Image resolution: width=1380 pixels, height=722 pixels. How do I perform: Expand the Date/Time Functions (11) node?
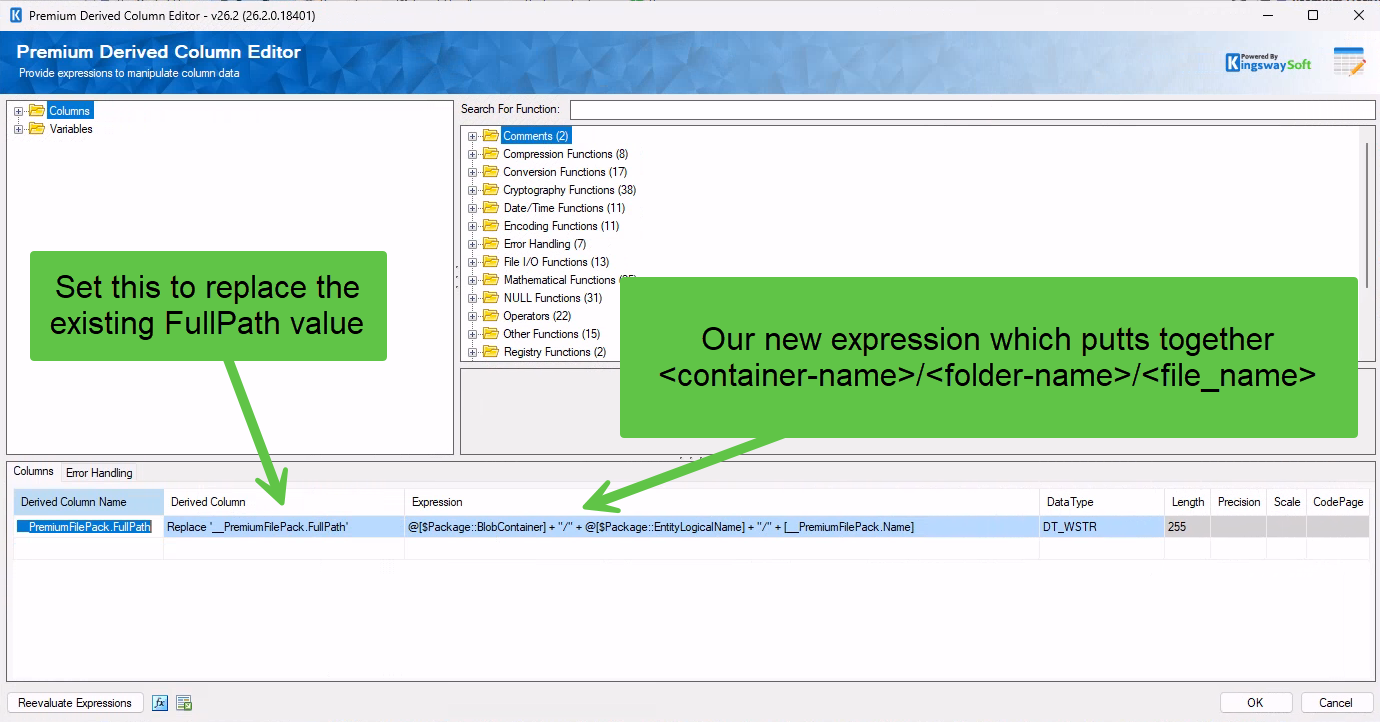point(473,208)
